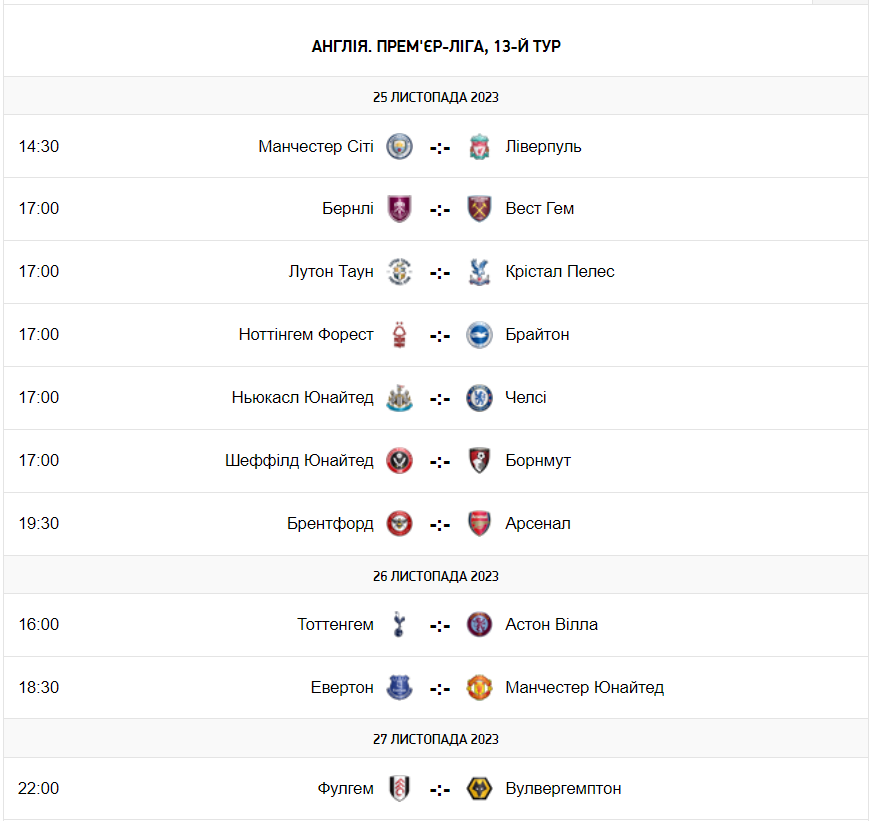
Task: Click the Manchester City club crest
Action: [399, 146]
